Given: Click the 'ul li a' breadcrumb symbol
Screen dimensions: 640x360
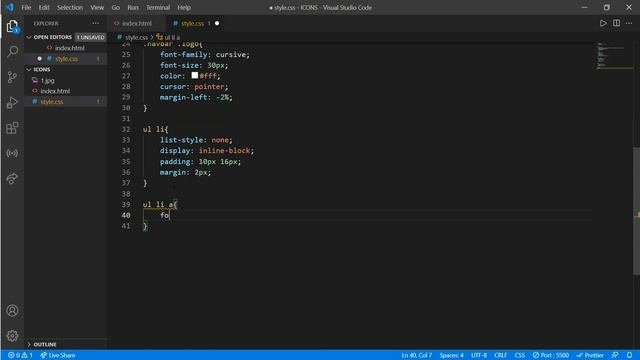Looking at the screenshot, I should pyautogui.click(x=172, y=37).
